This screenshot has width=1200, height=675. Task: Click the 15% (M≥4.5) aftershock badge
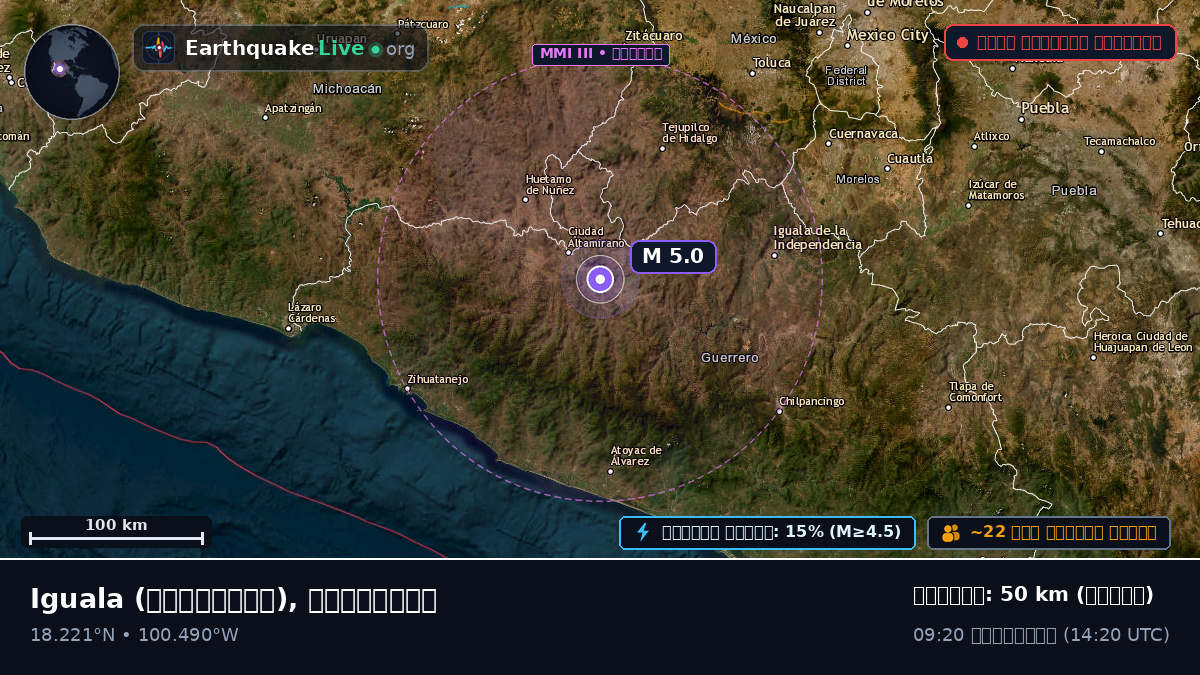767,532
